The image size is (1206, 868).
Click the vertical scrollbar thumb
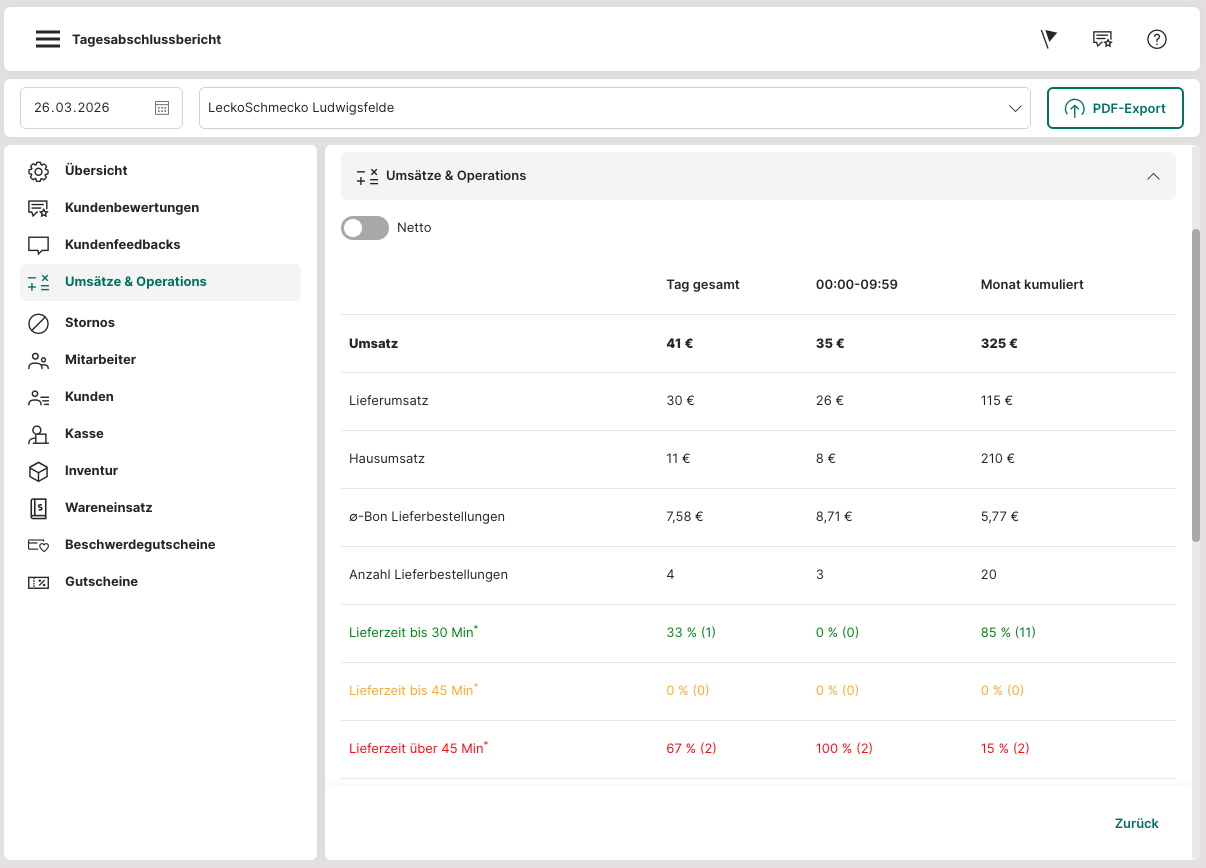click(1196, 385)
